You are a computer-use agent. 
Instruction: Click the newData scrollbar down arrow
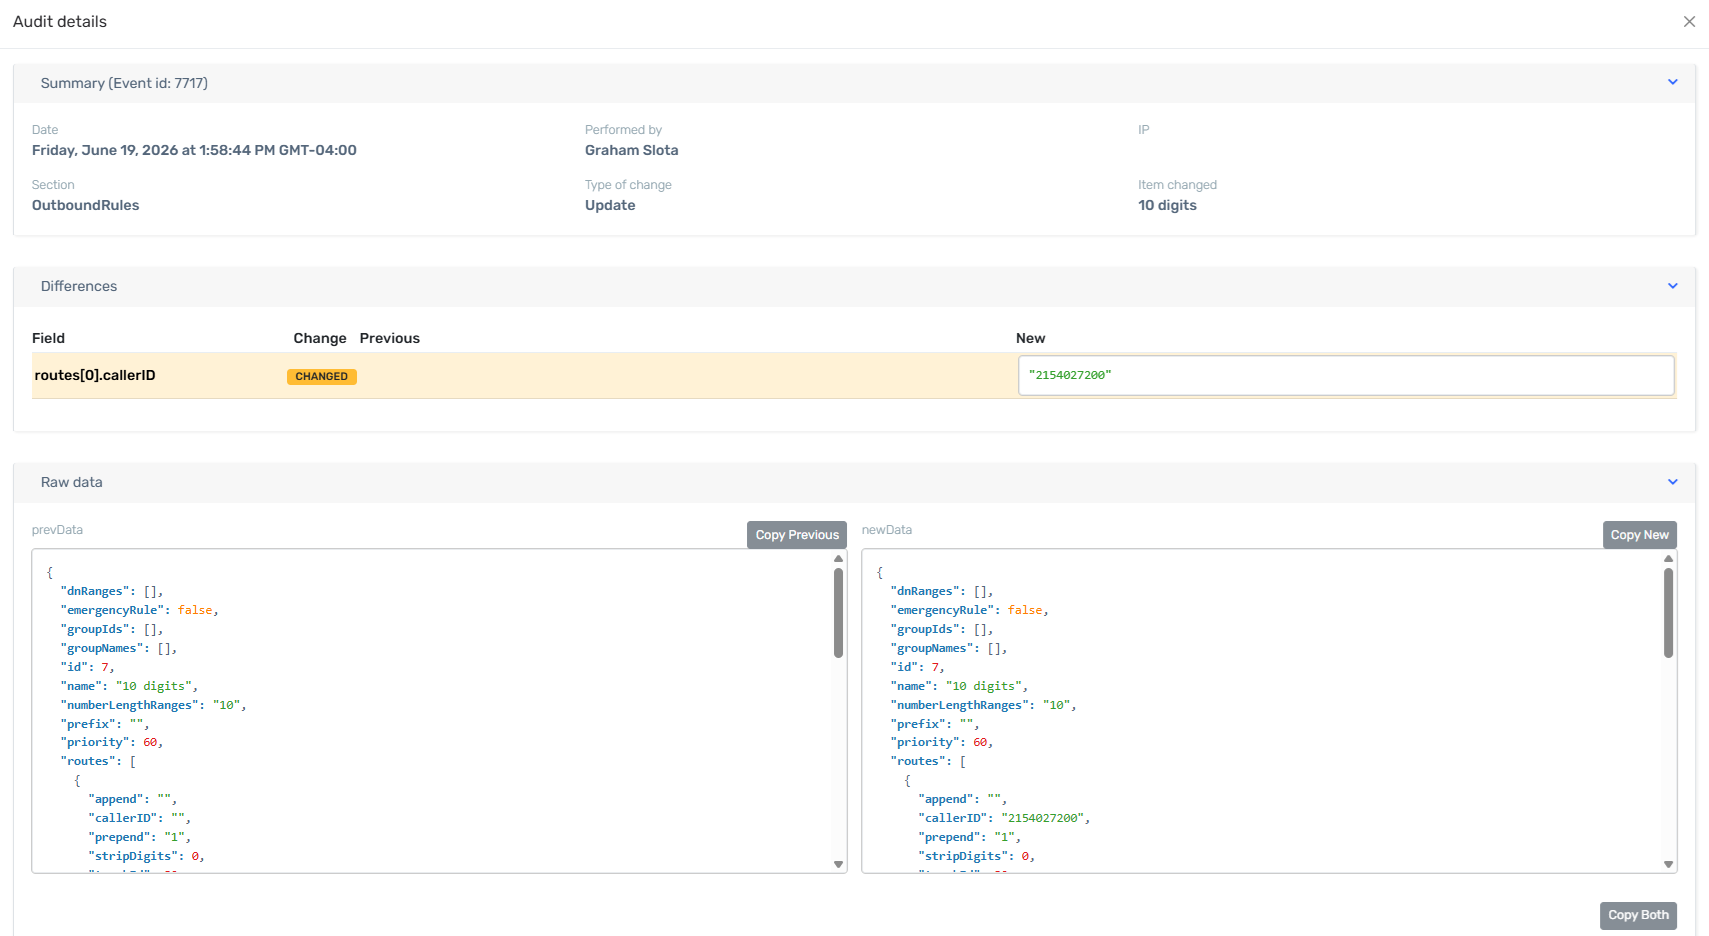1668,864
